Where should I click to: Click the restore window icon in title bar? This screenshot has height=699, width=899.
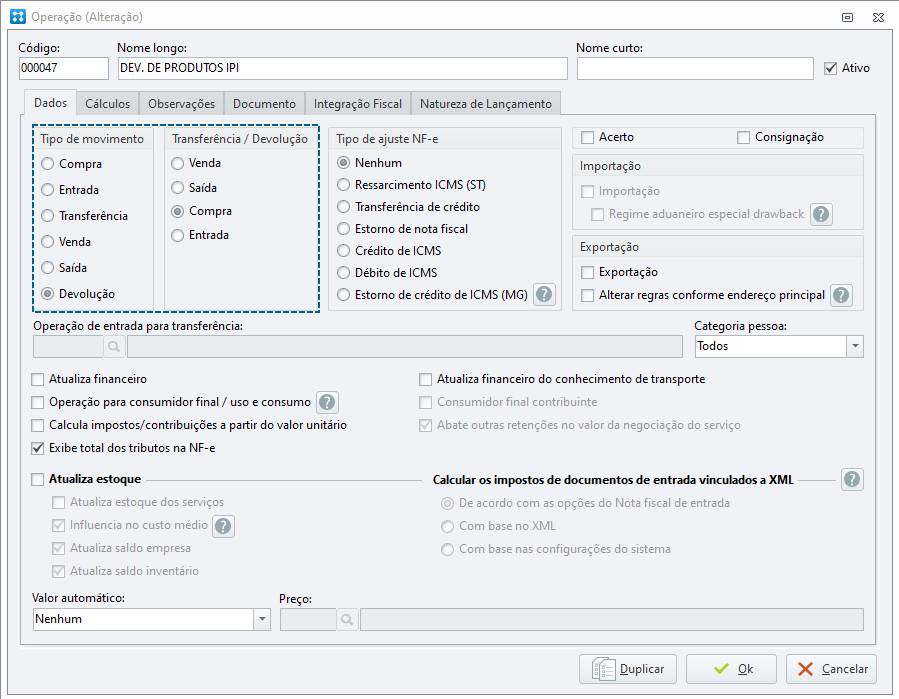(847, 17)
